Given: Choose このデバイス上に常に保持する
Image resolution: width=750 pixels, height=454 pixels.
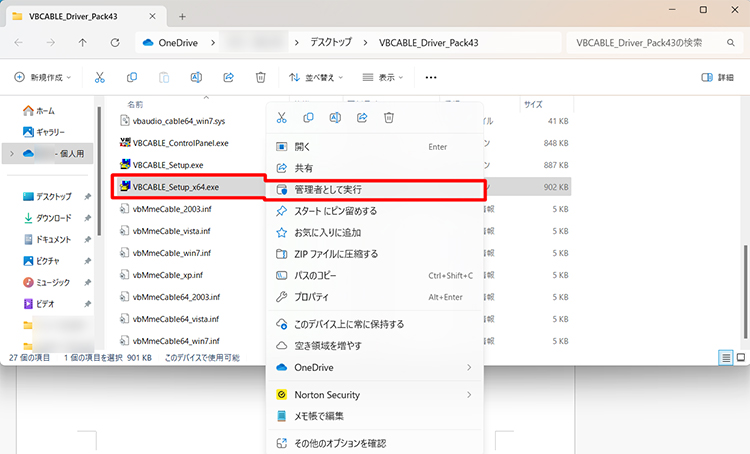Looking at the screenshot, I should (375, 324).
